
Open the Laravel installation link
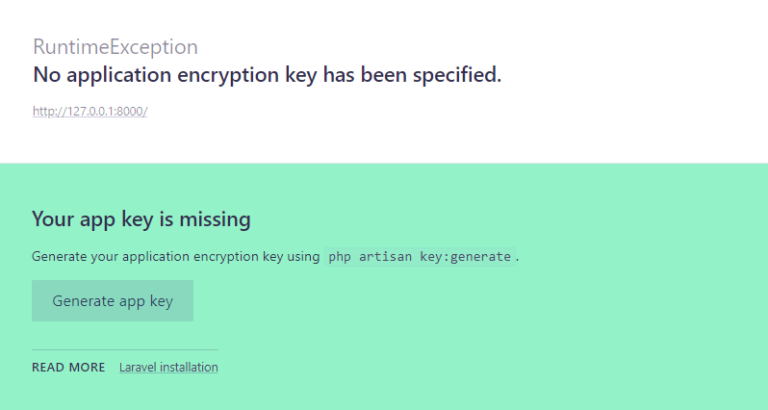pyautogui.click(x=168, y=367)
